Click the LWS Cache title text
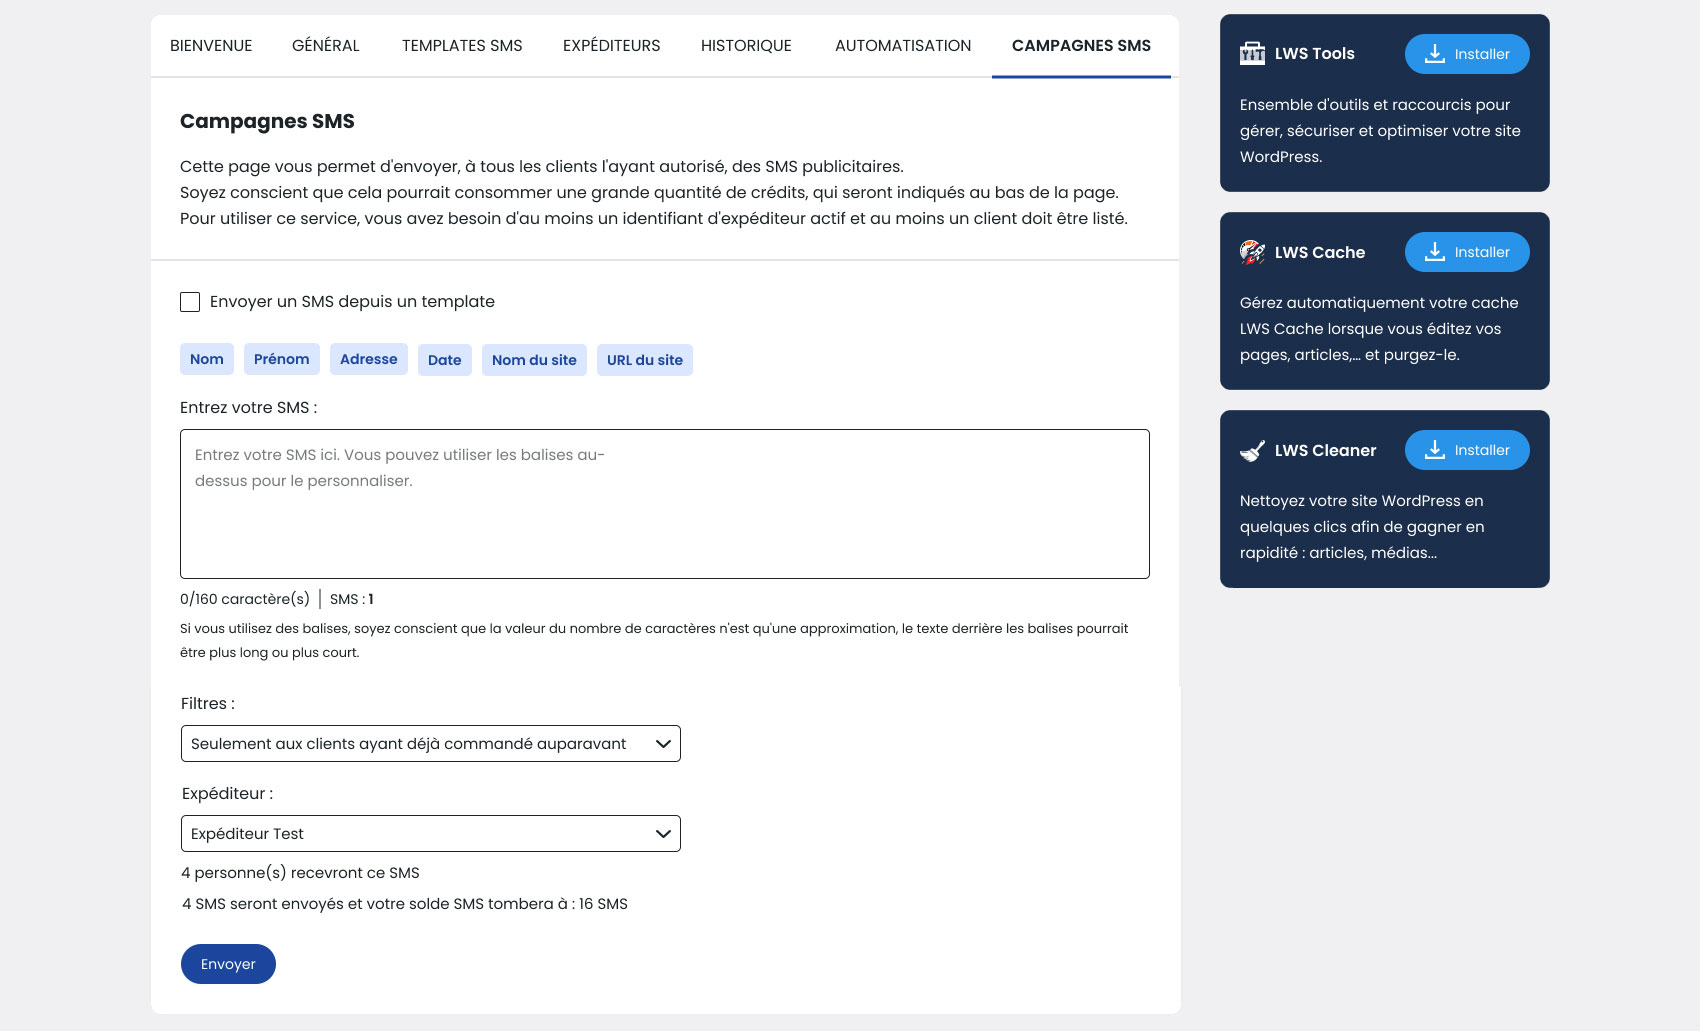 click(1320, 252)
